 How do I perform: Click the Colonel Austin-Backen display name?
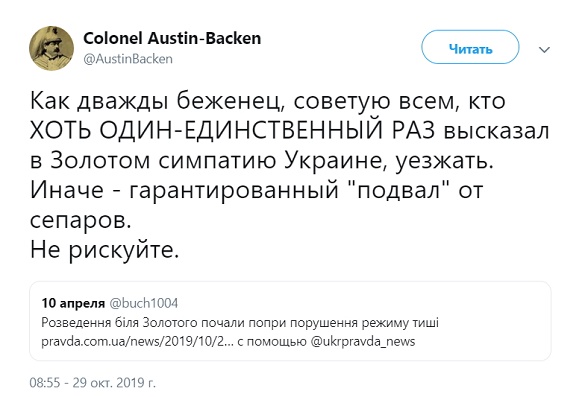pyautogui.click(x=172, y=38)
